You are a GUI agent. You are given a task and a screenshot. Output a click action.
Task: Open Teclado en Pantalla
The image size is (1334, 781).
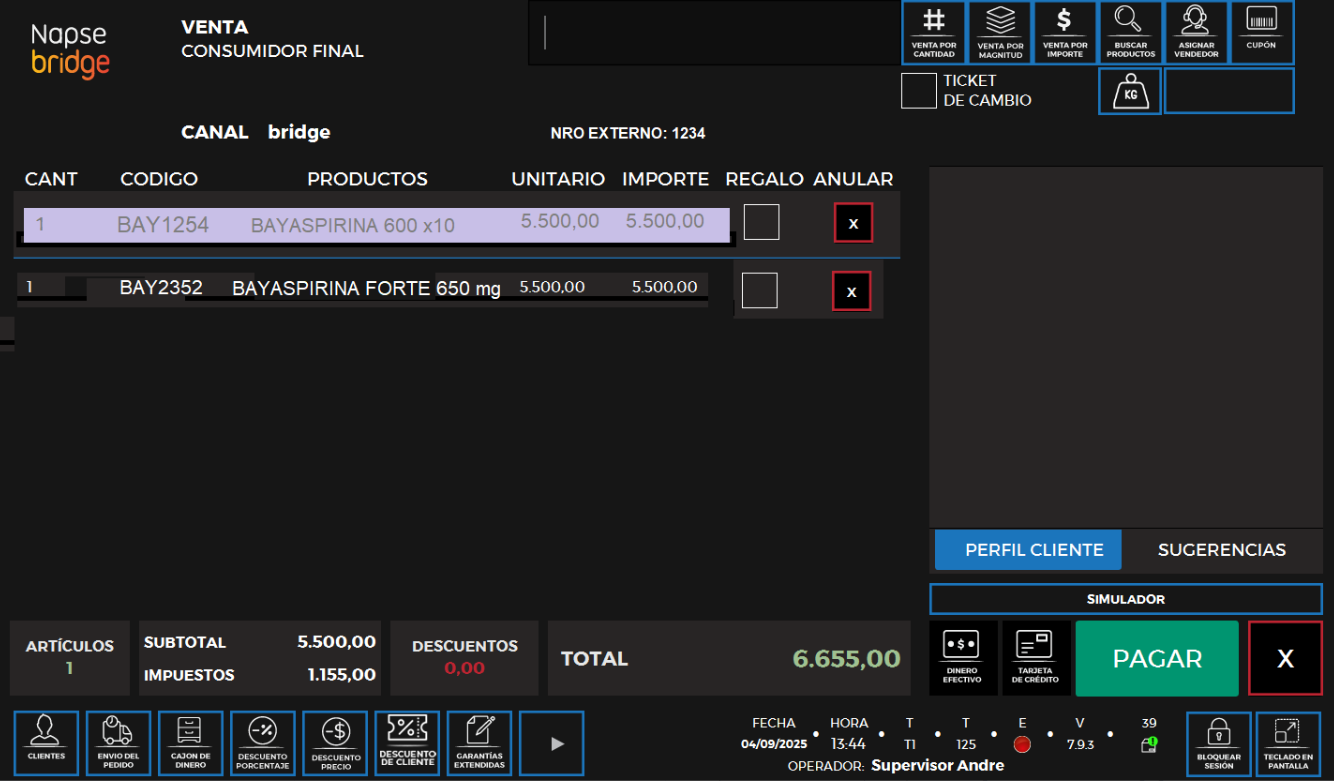click(1288, 743)
